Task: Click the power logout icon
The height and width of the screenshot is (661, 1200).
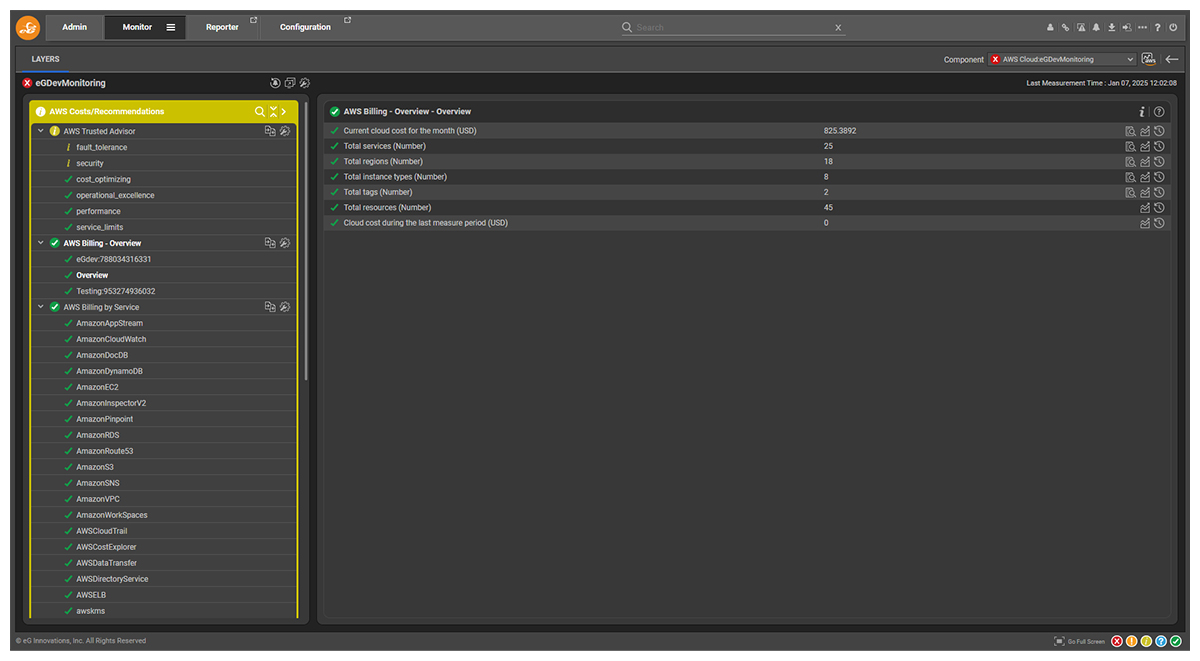Action: (1173, 27)
